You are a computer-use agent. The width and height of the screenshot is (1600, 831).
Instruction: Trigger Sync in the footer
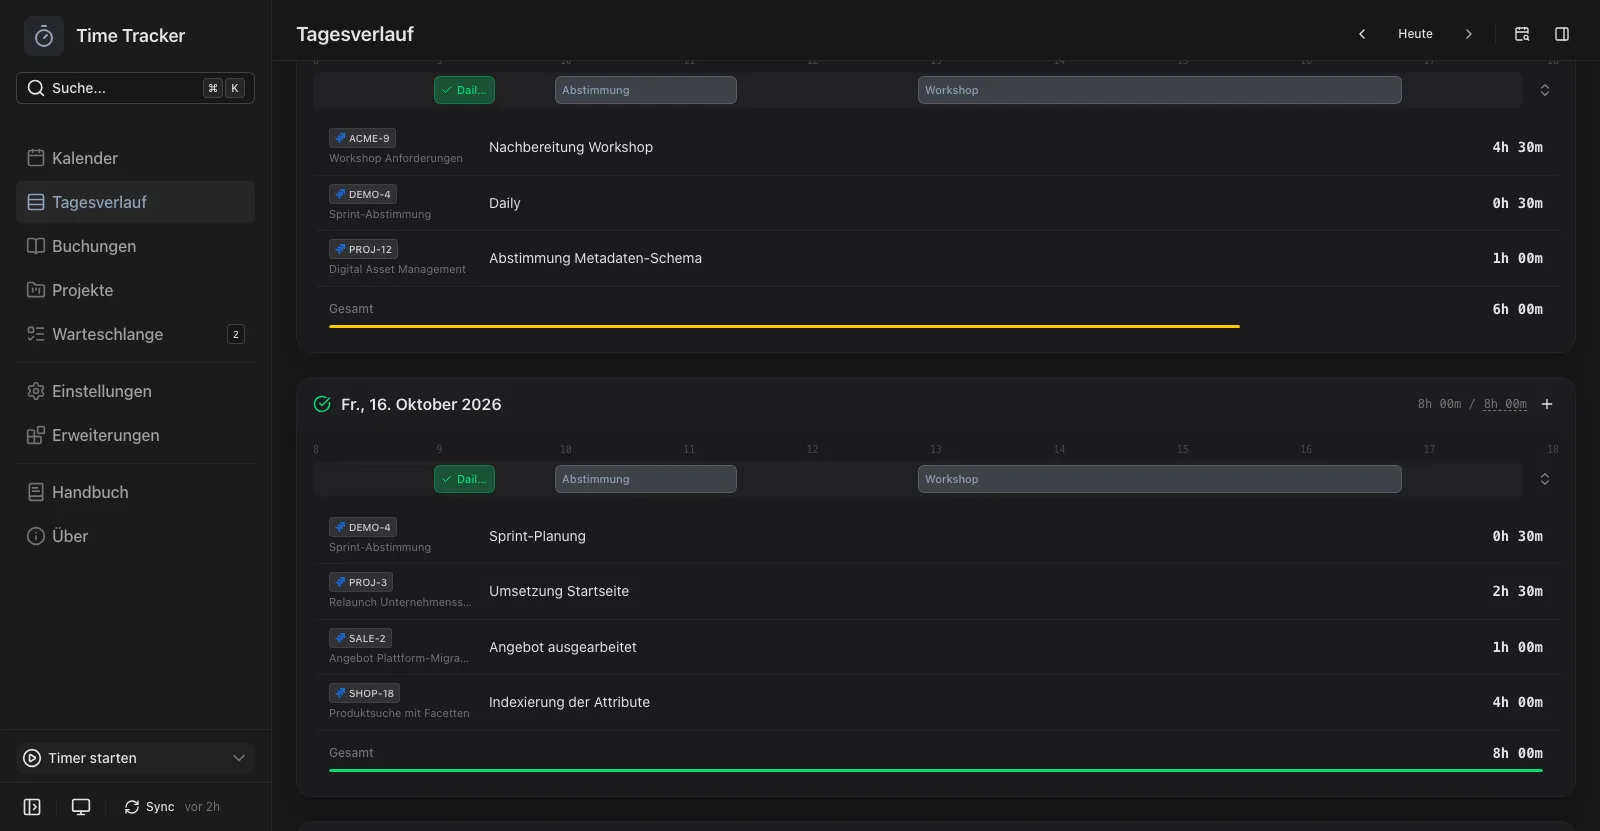coord(149,807)
